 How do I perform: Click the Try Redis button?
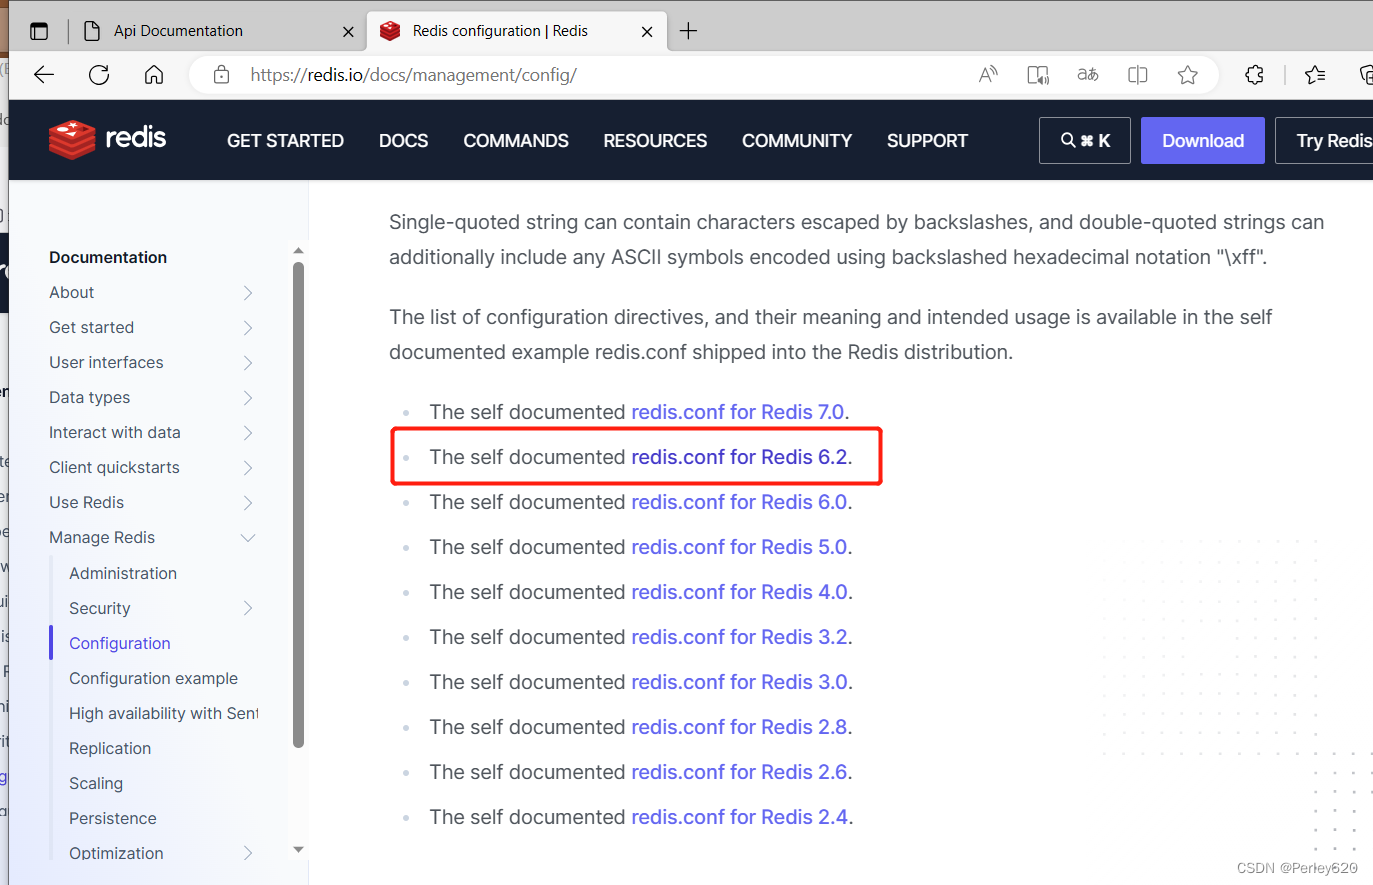[x=1324, y=141]
